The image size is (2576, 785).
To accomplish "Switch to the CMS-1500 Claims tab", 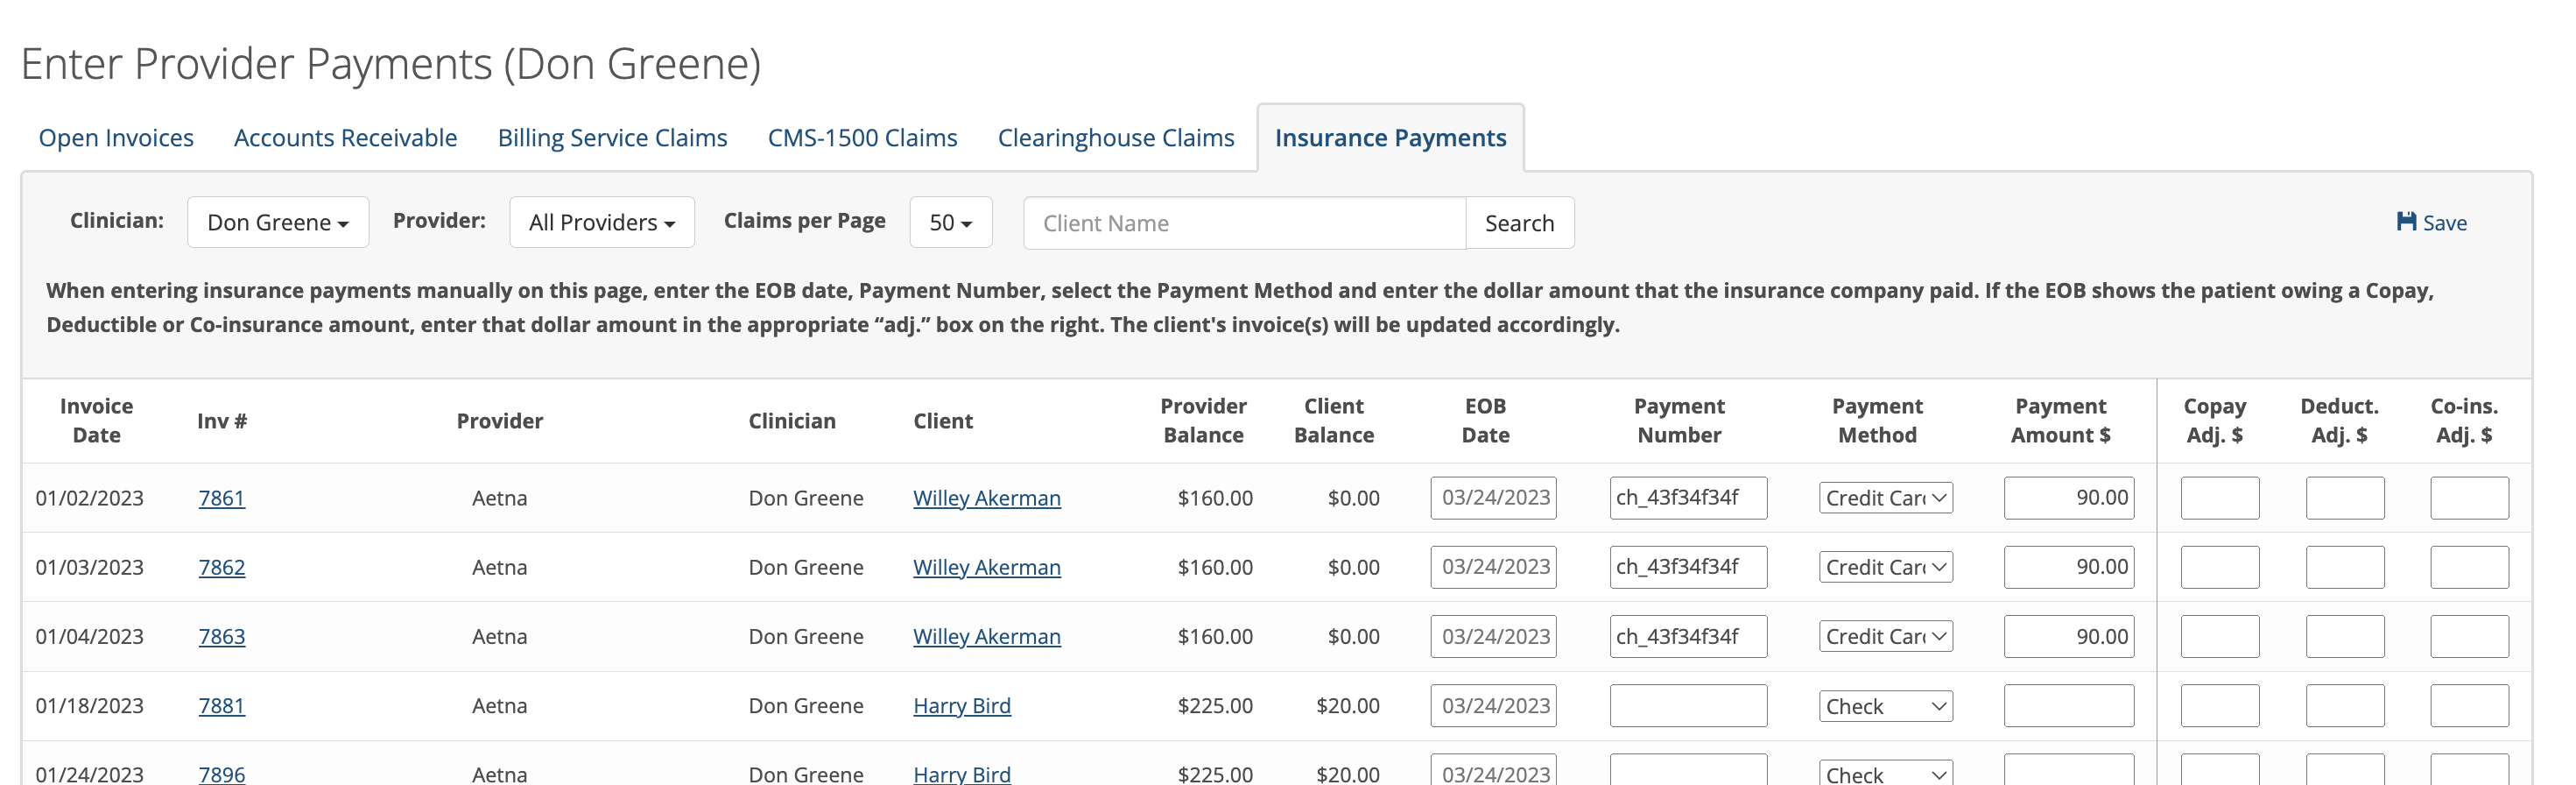I will pyautogui.click(x=862, y=138).
